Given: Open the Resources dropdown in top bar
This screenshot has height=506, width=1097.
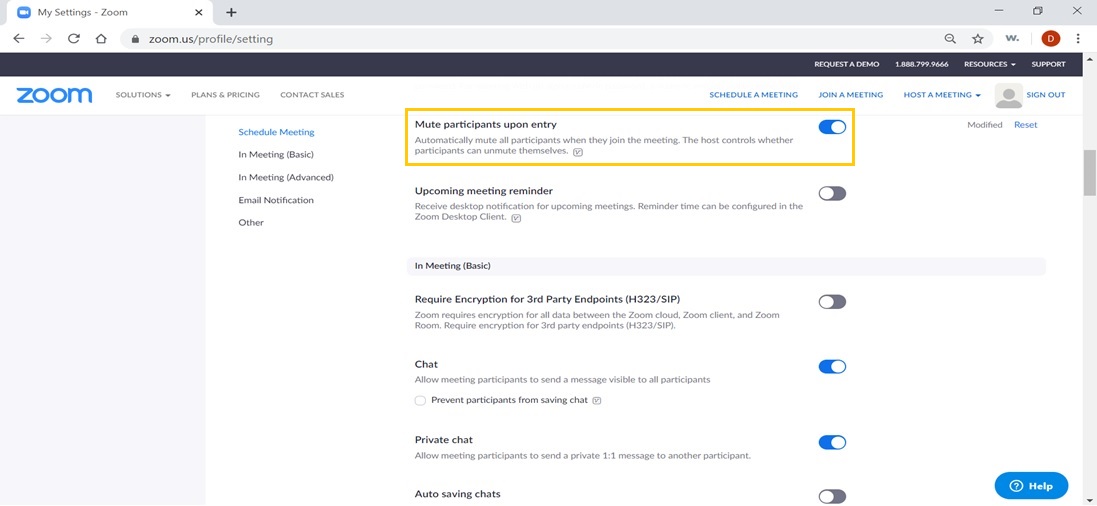Looking at the screenshot, I should 989,64.
